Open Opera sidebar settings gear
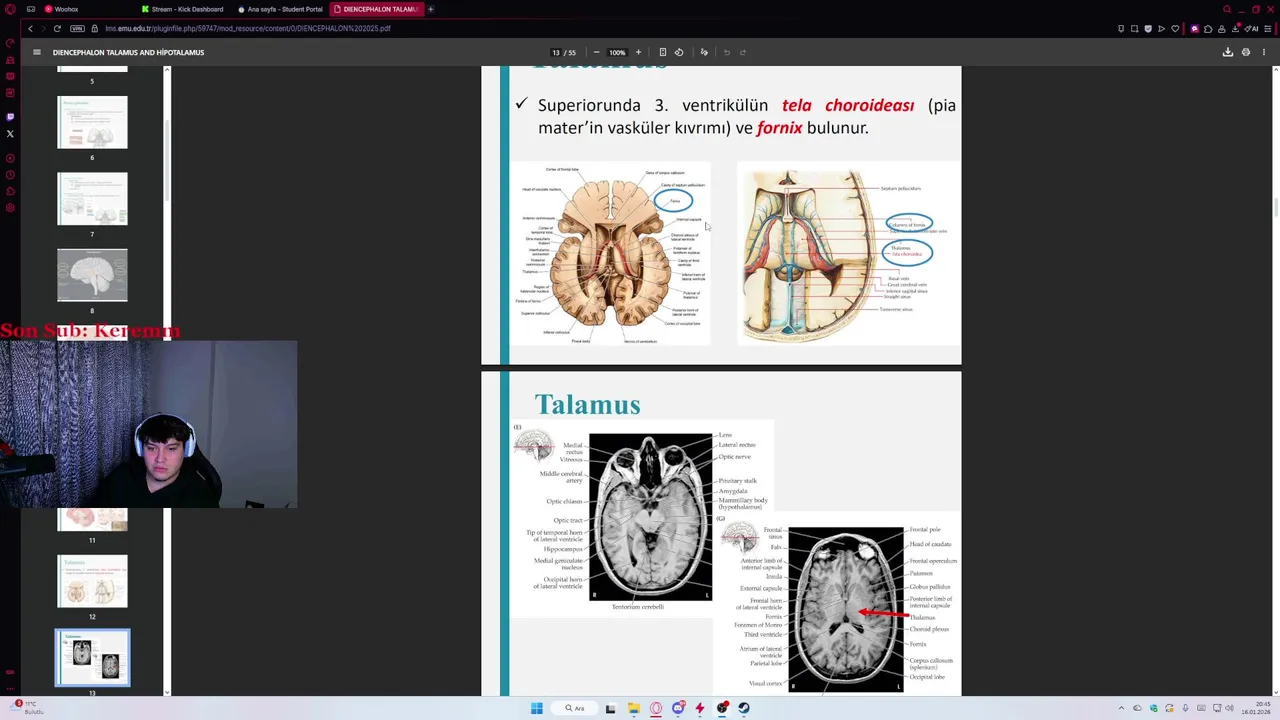 point(10,208)
